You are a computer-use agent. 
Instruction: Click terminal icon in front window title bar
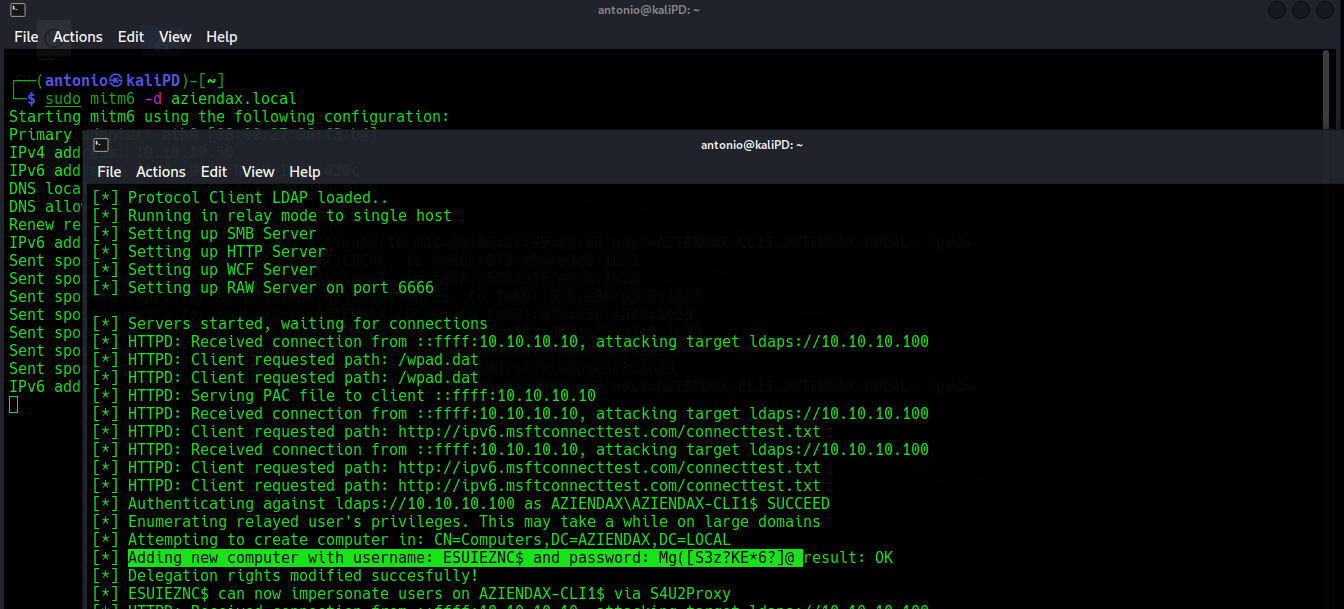click(101, 145)
